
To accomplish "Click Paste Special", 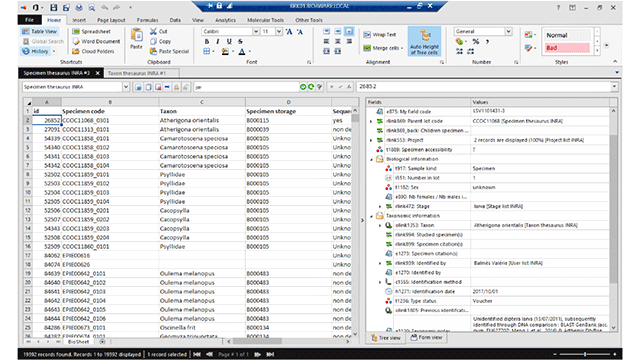I will point(169,51).
